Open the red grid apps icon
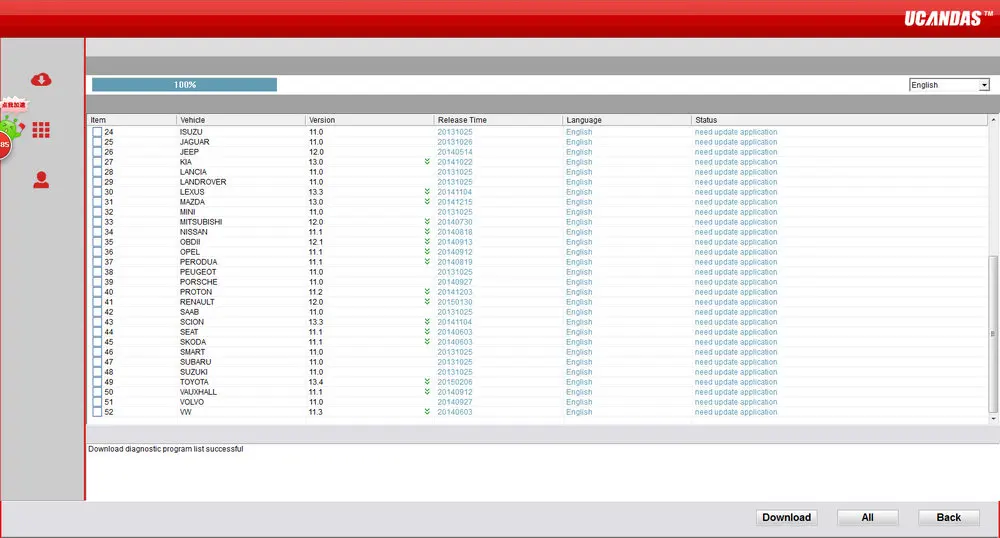Viewport: 1000px width, 538px height. coord(41,130)
